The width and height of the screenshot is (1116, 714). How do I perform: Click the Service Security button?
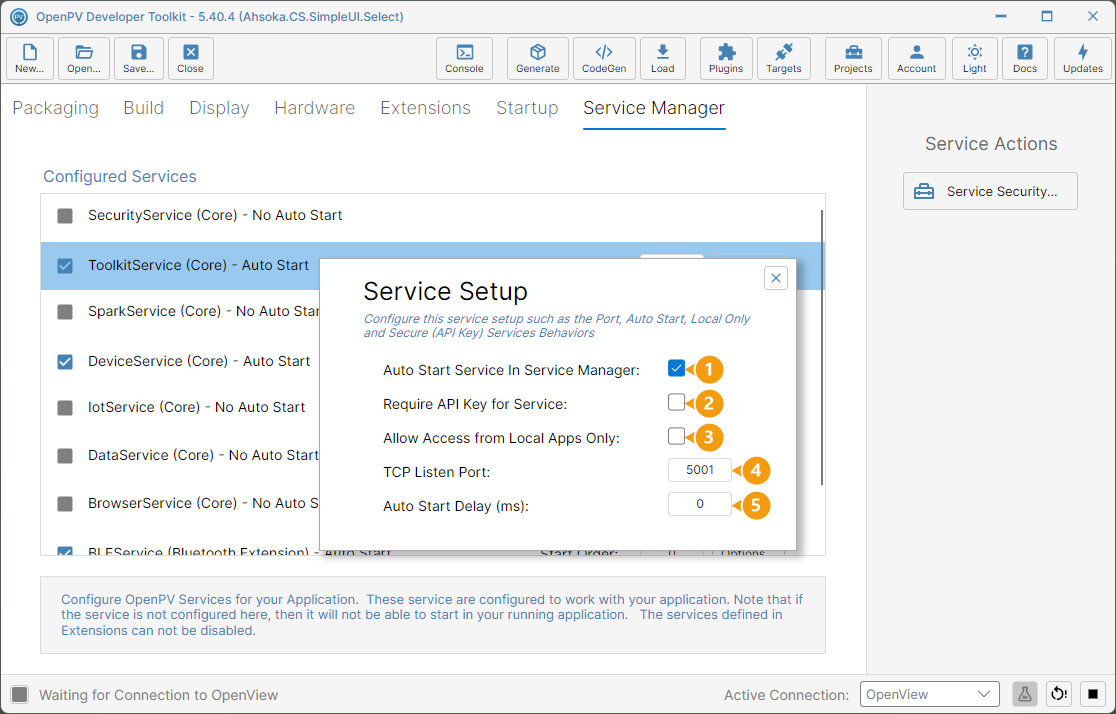click(x=990, y=191)
